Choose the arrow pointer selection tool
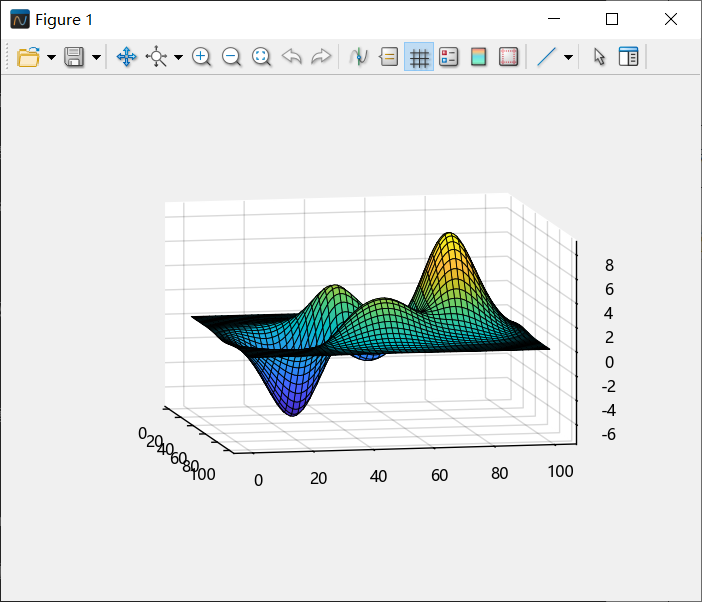The image size is (702, 602). pyautogui.click(x=599, y=57)
